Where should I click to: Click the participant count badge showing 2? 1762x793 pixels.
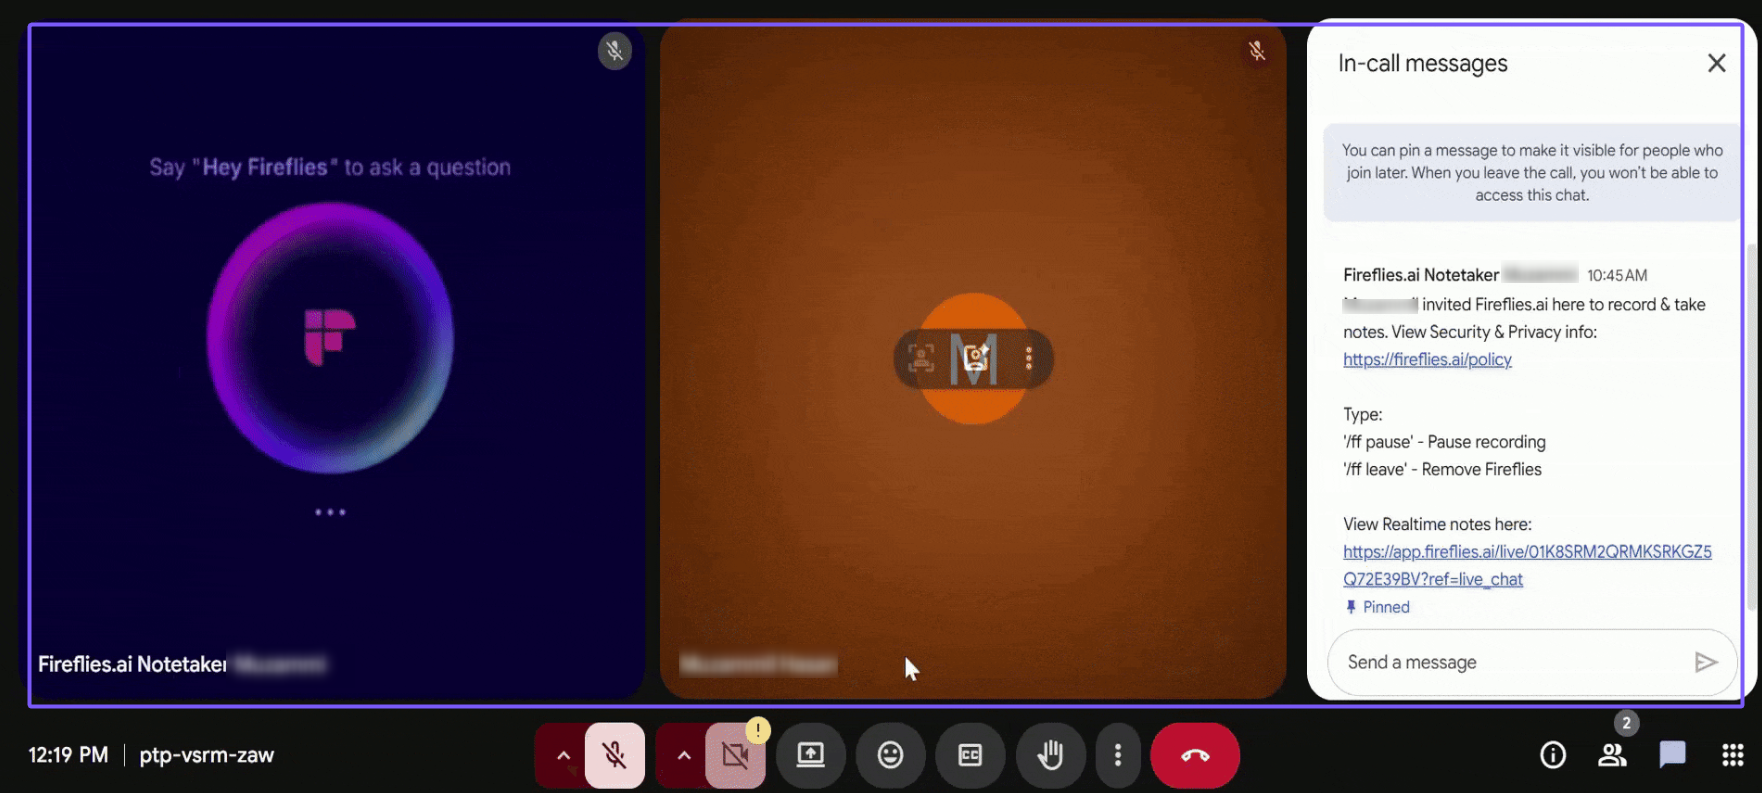1626,723
